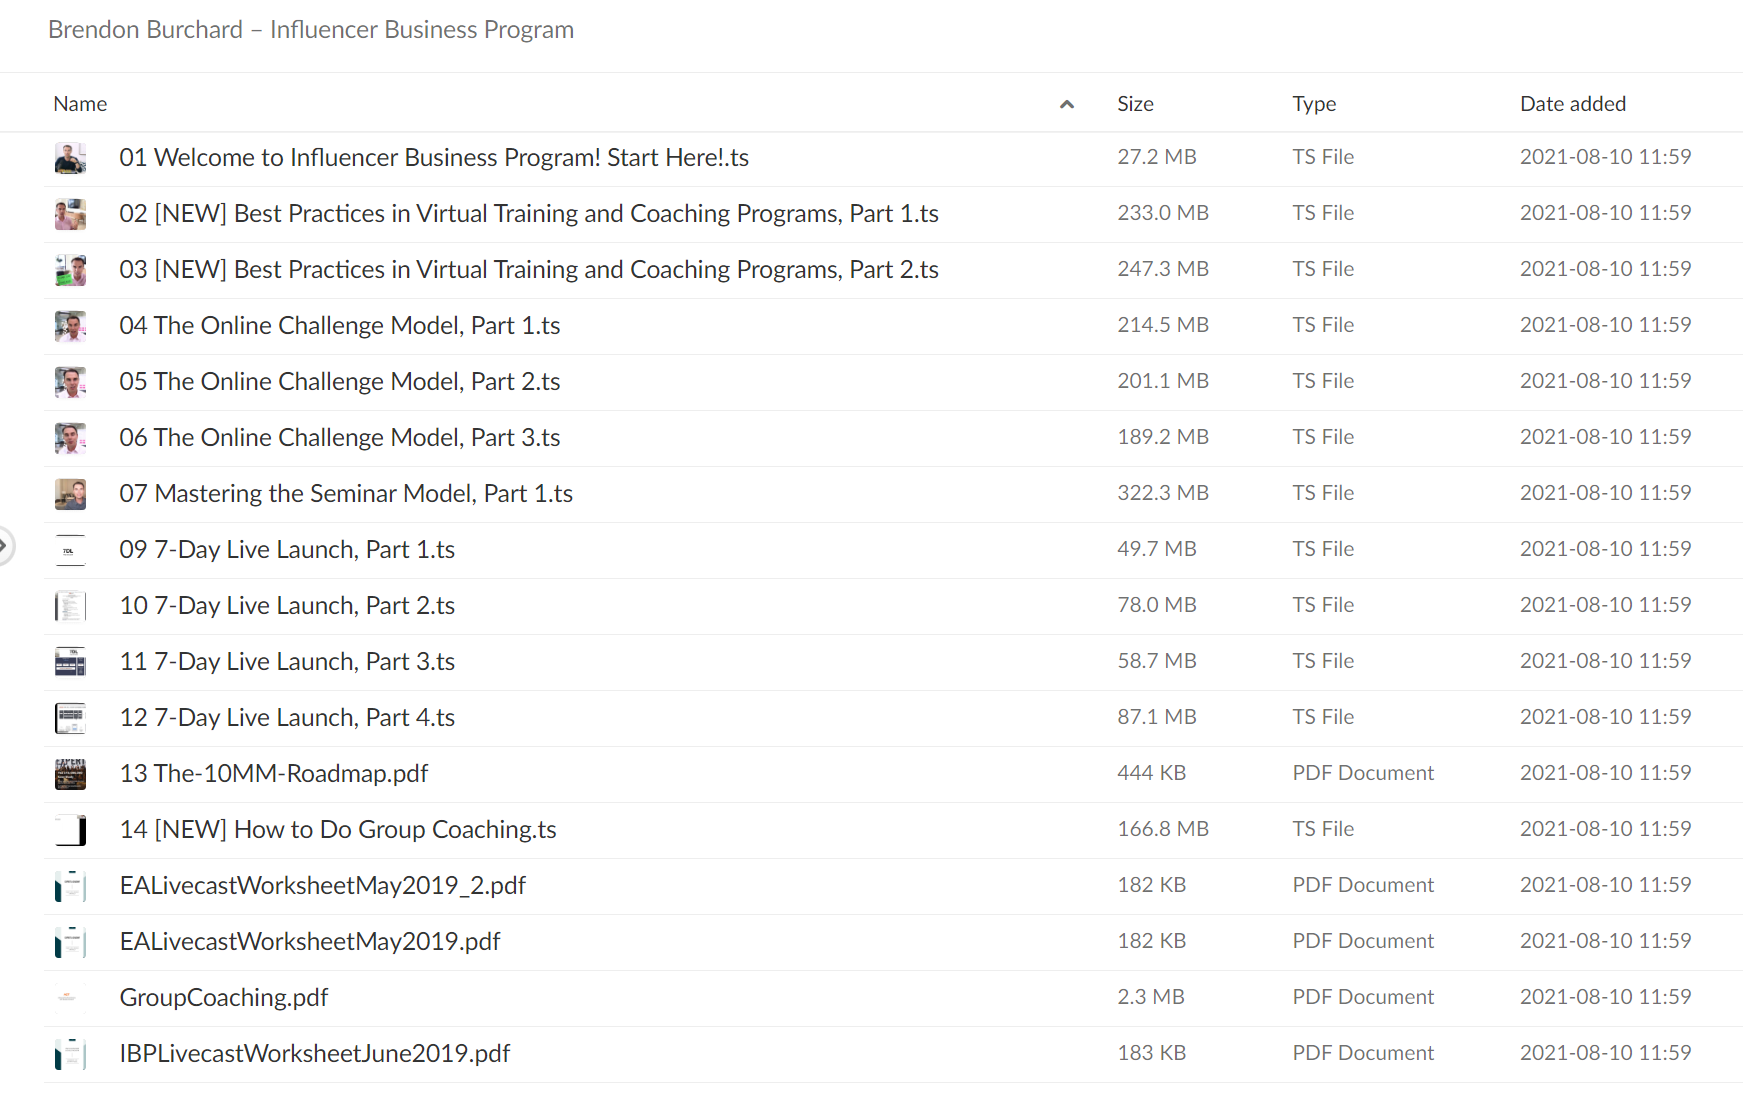Click the 2.3 MB size cell
The height and width of the screenshot is (1096, 1743).
click(x=1151, y=997)
